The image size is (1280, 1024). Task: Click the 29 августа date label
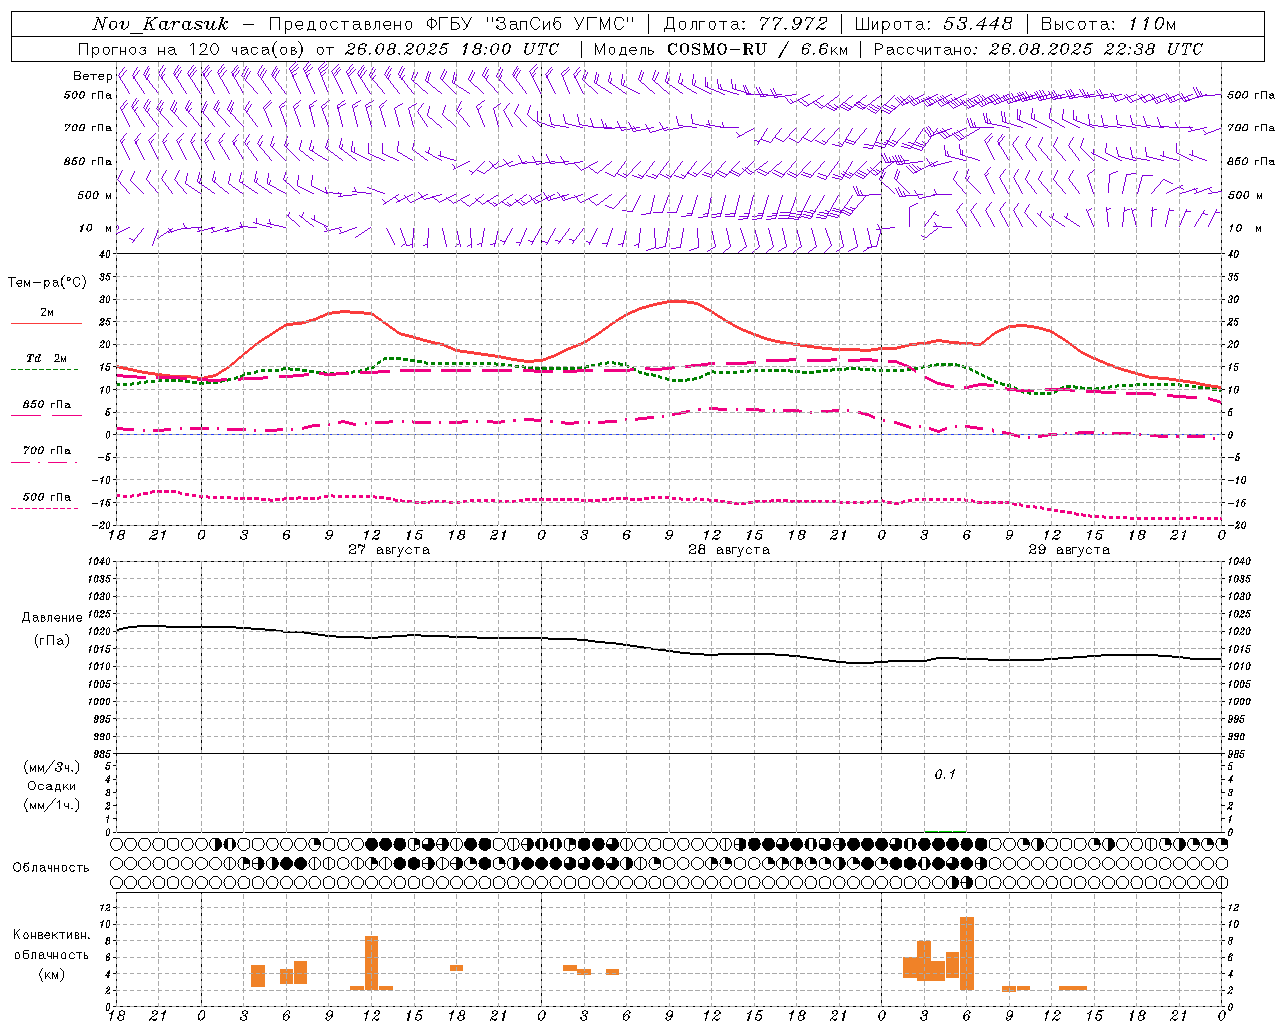pyautogui.click(x=1069, y=550)
